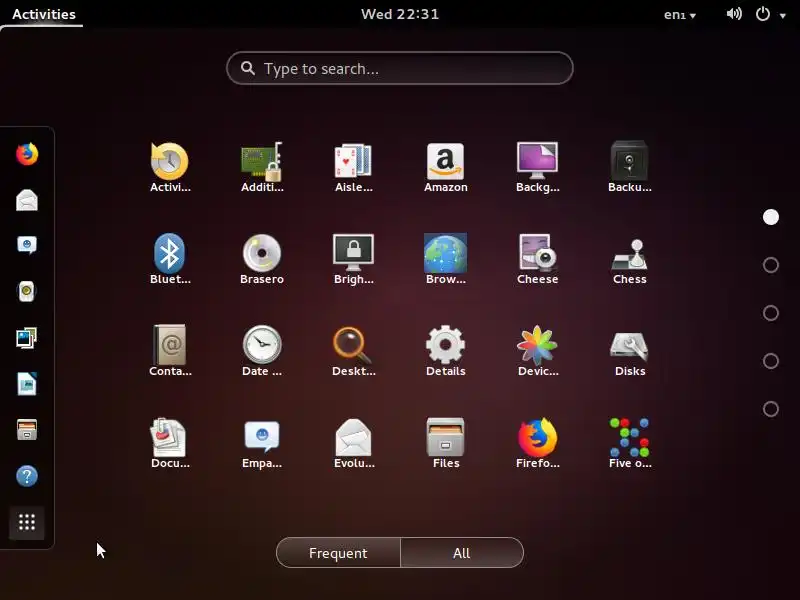Open the Details gear app
The image size is (800, 600).
coord(445,351)
